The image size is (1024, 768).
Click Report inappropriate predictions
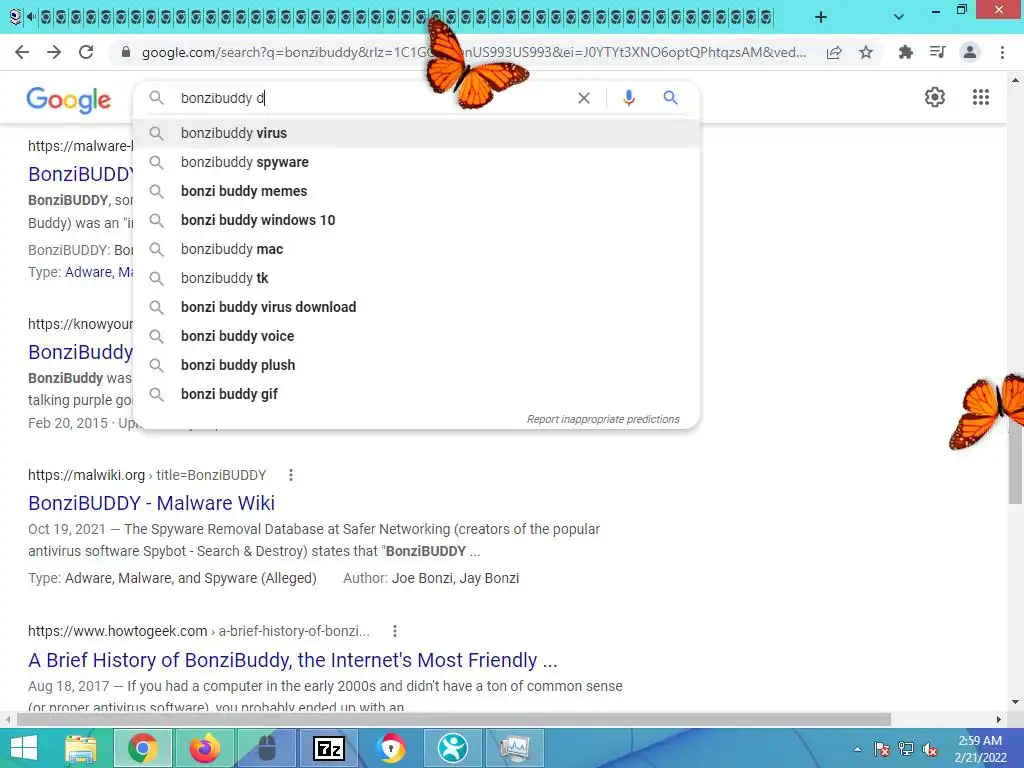point(603,419)
